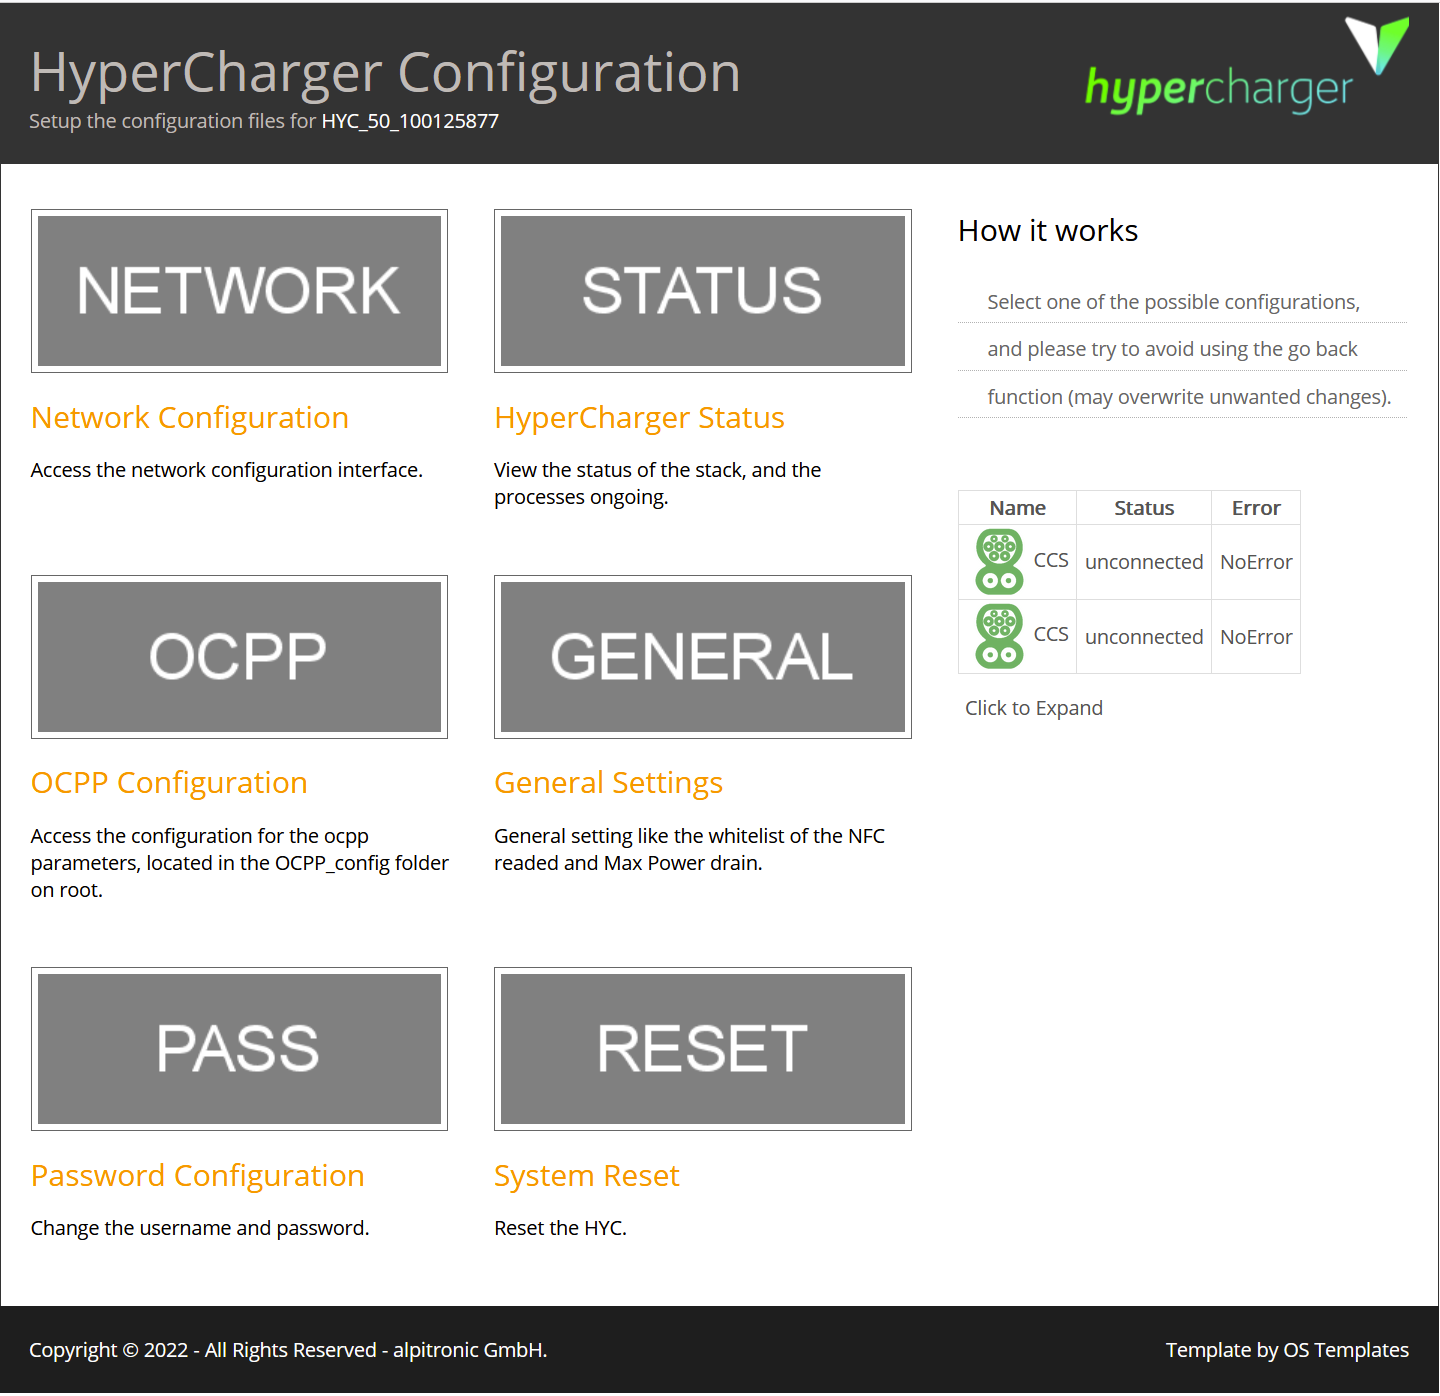The height and width of the screenshot is (1396, 1440).
Task: Click the PASS tile image
Action: (x=239, y=1049)
